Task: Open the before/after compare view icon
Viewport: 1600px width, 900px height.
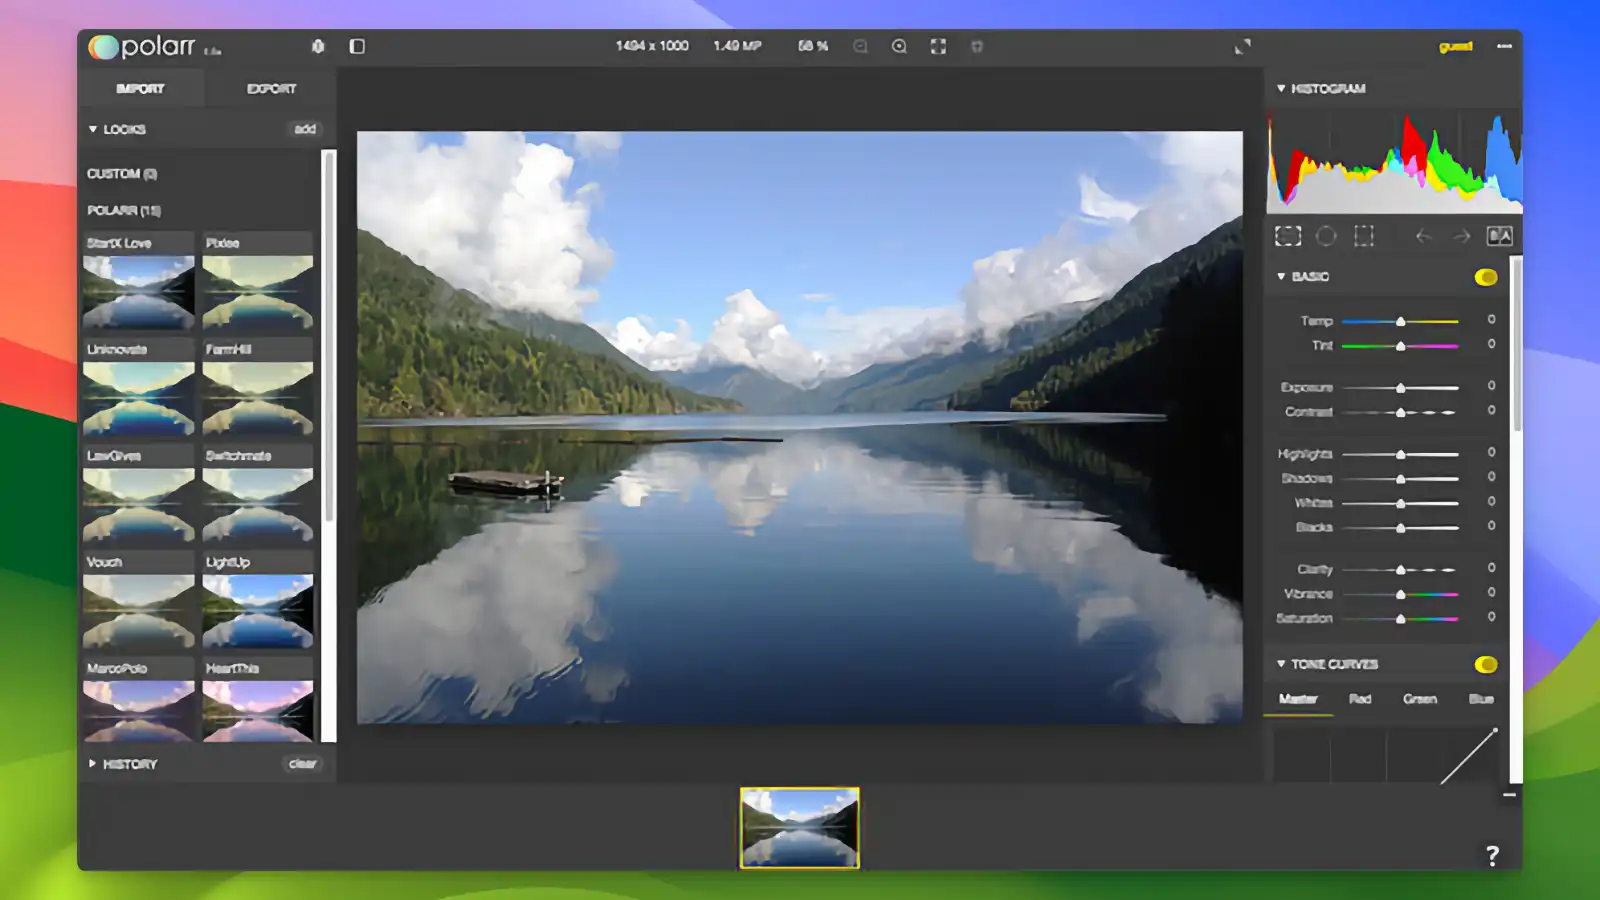Action: coord(1500,236)
